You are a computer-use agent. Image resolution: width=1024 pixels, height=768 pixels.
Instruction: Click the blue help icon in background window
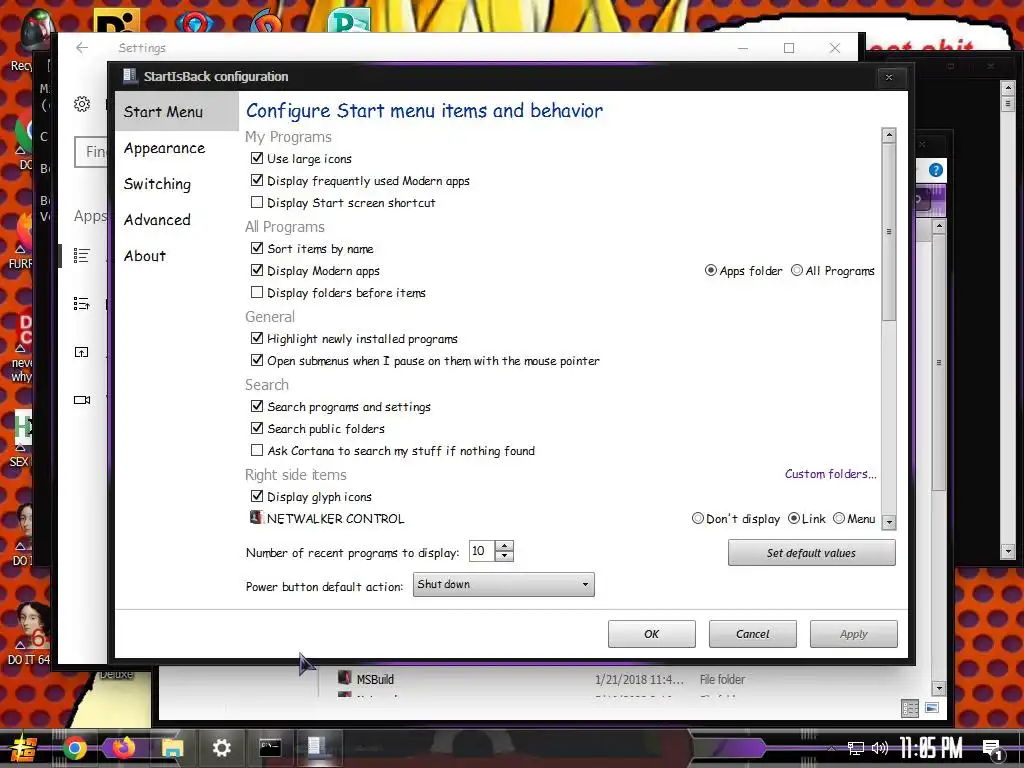tap(936, 170)
